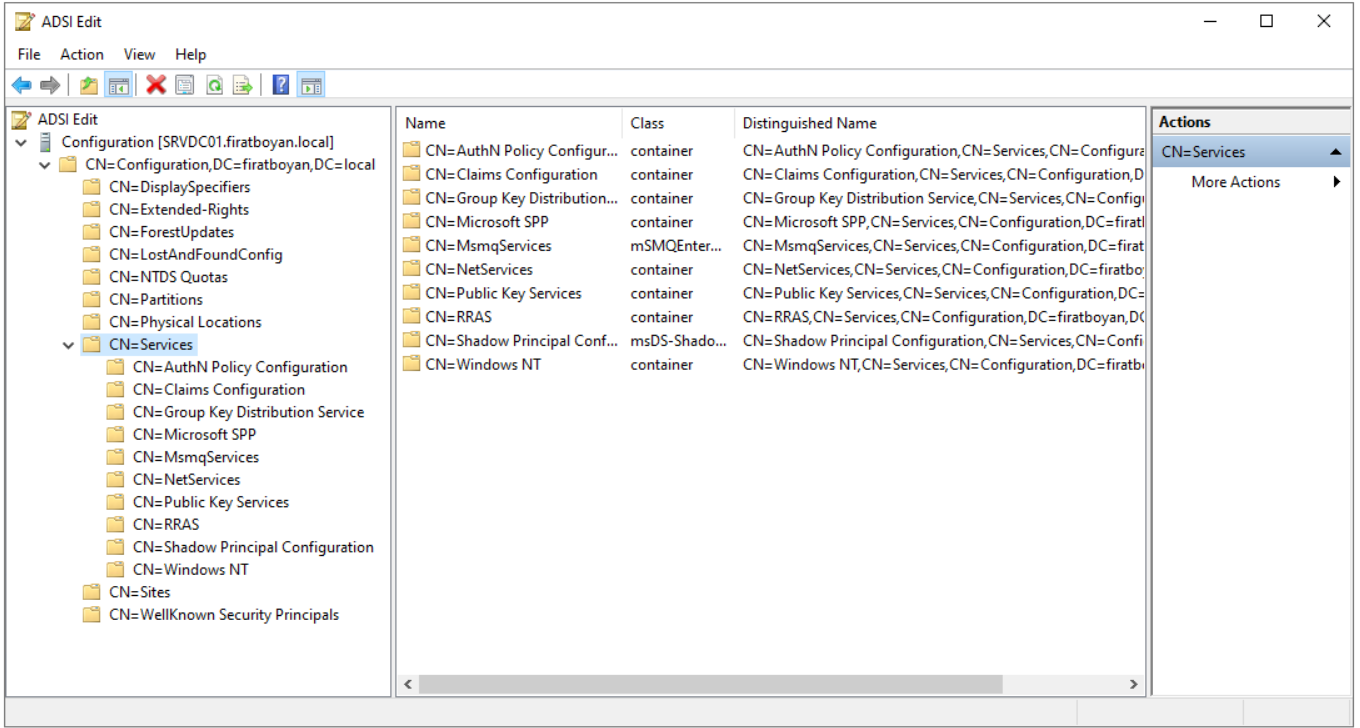Open the File menu
This screenshot has width=1360, height=728.
point(29,54)
